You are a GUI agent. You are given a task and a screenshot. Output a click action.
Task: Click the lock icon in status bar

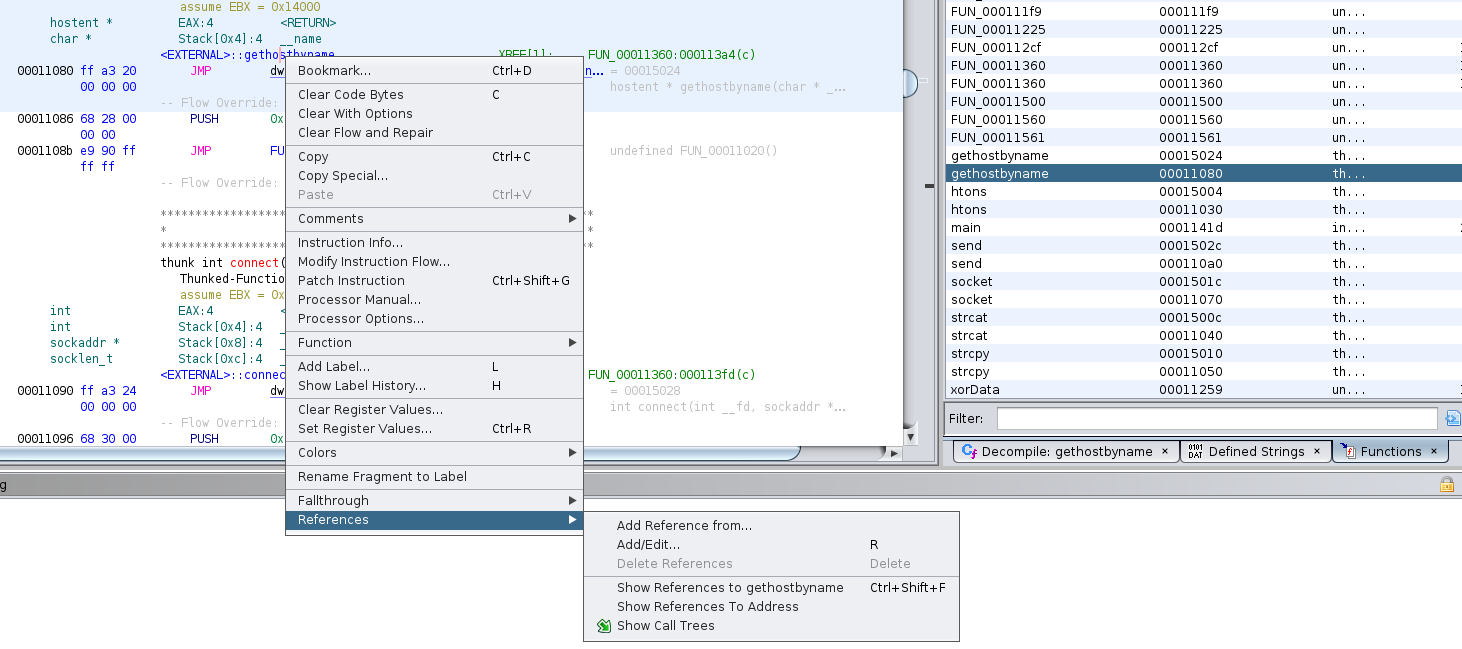pyautogui.click(x=1446, y=485)
